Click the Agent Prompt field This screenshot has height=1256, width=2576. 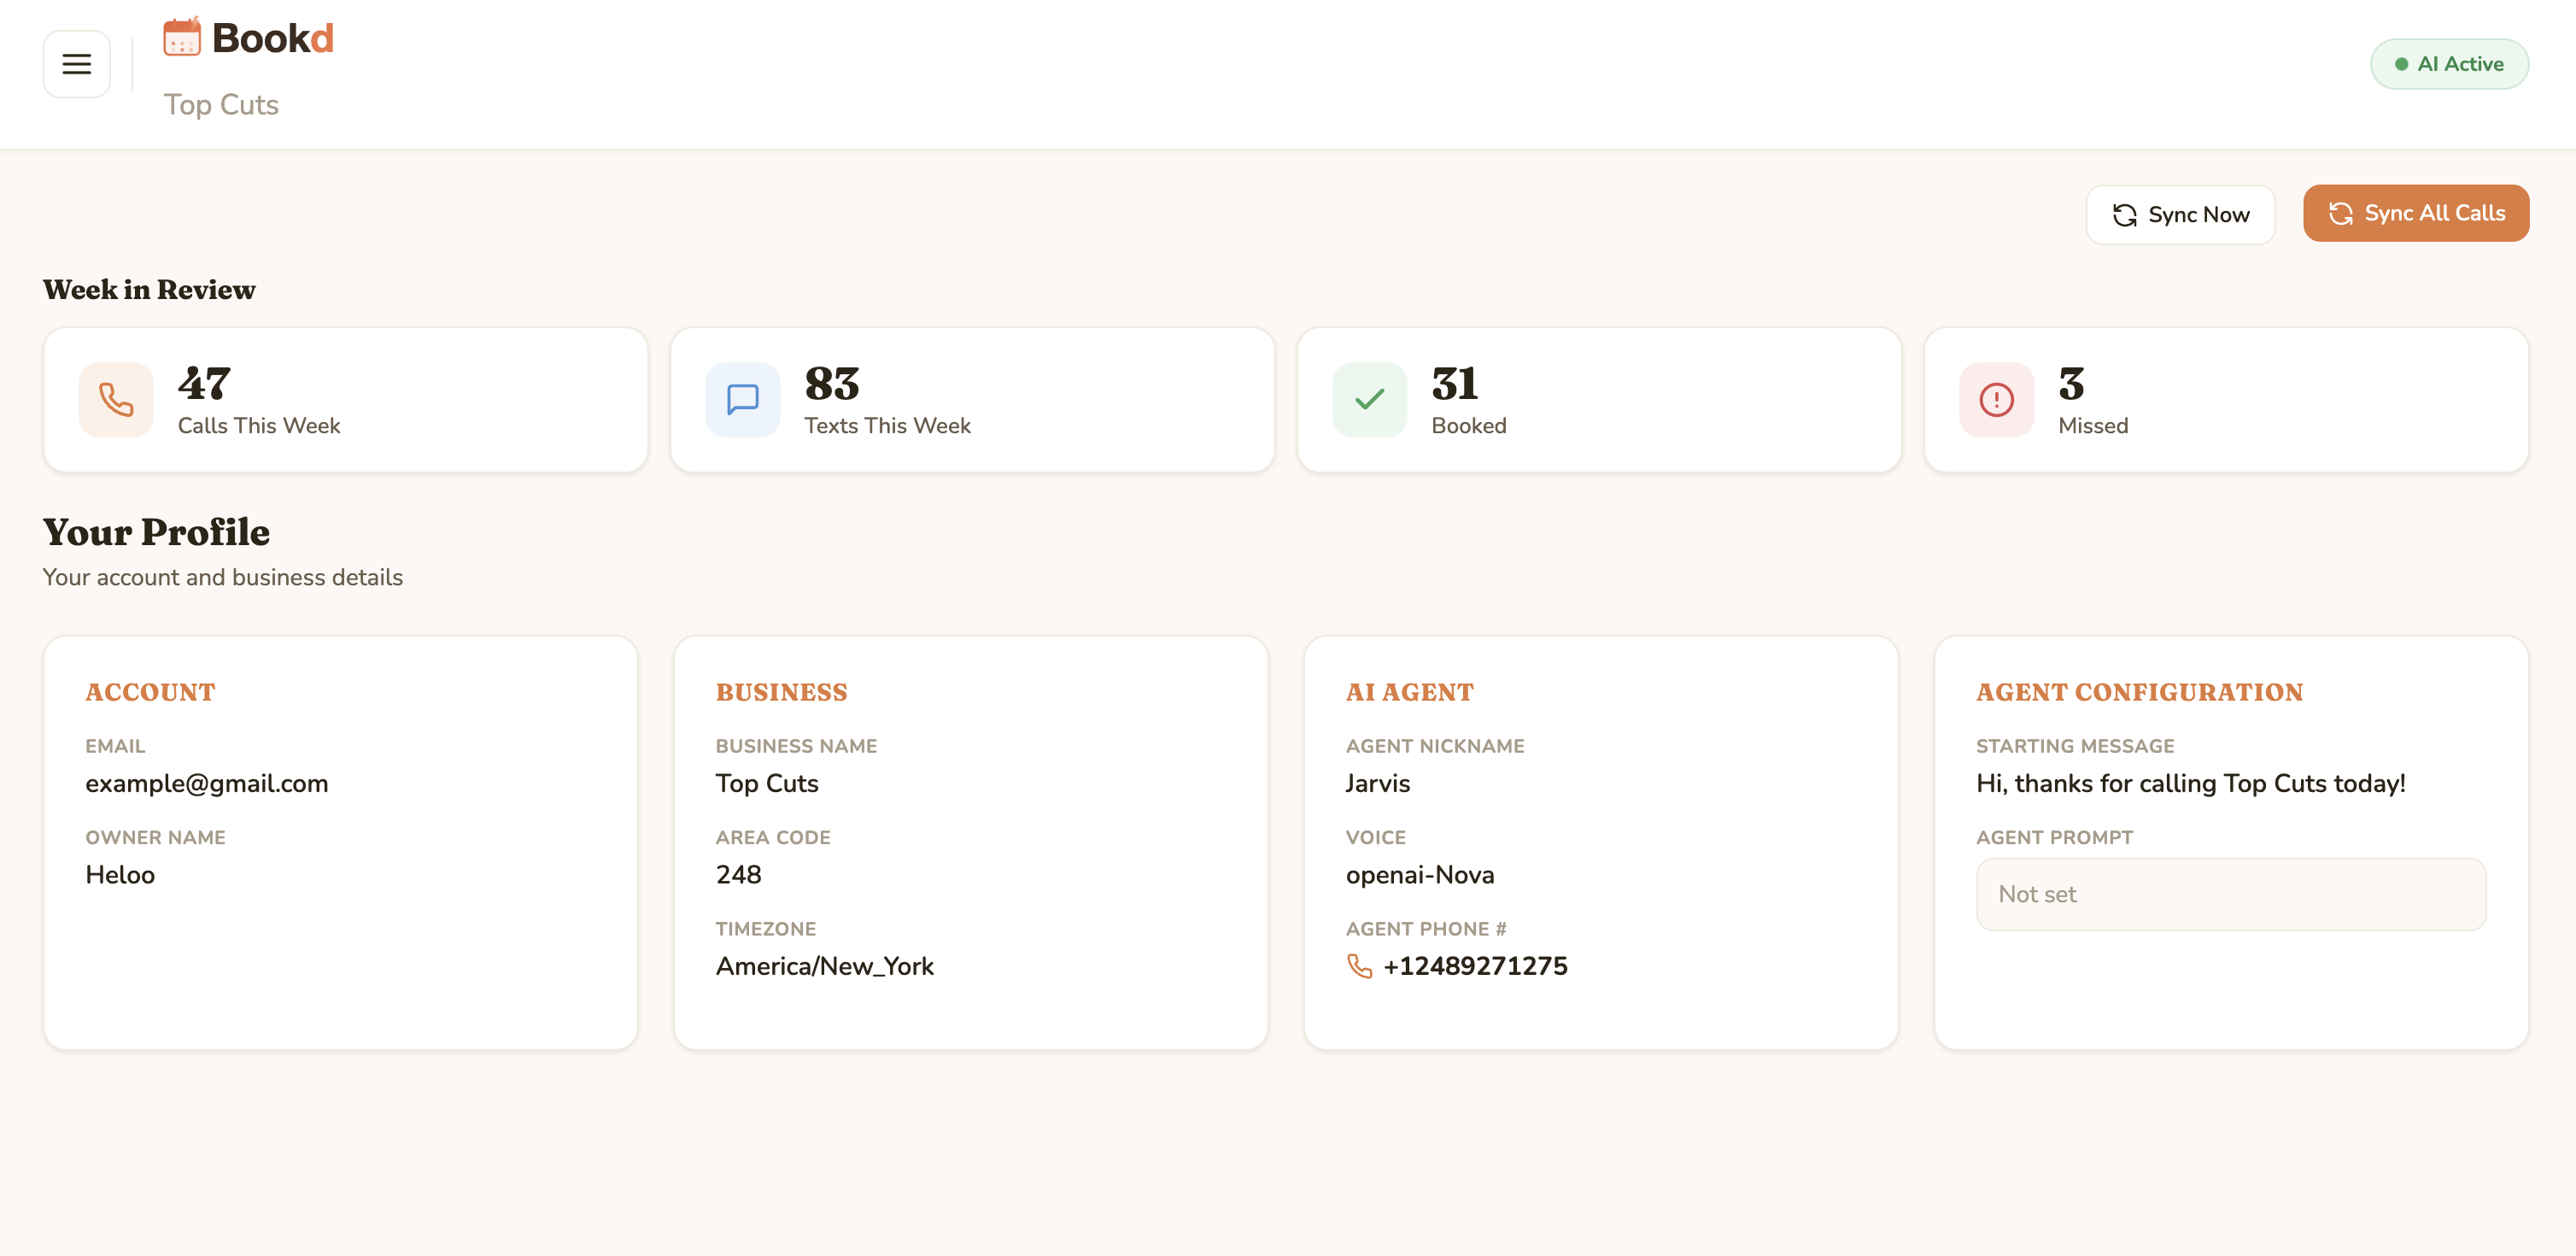click(2230, 894)
